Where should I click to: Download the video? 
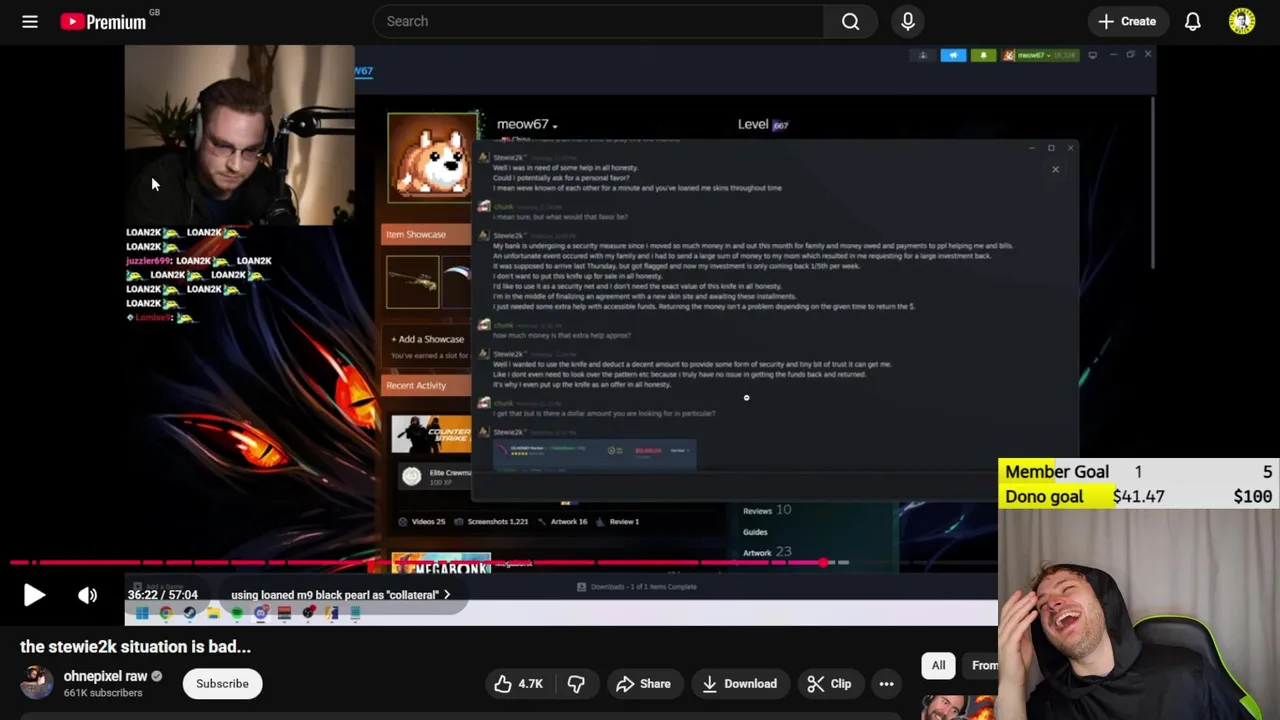tap(739, 684)
